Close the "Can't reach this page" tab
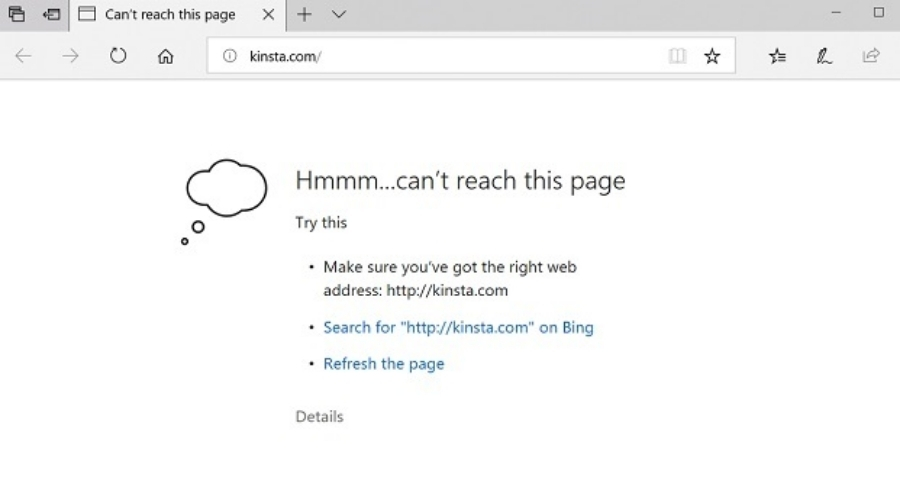This screenshot has width=900, height=500. (269, 15)
